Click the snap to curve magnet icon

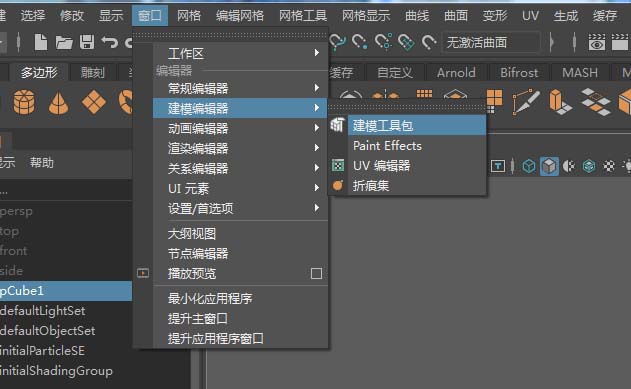tap(337, 42)
